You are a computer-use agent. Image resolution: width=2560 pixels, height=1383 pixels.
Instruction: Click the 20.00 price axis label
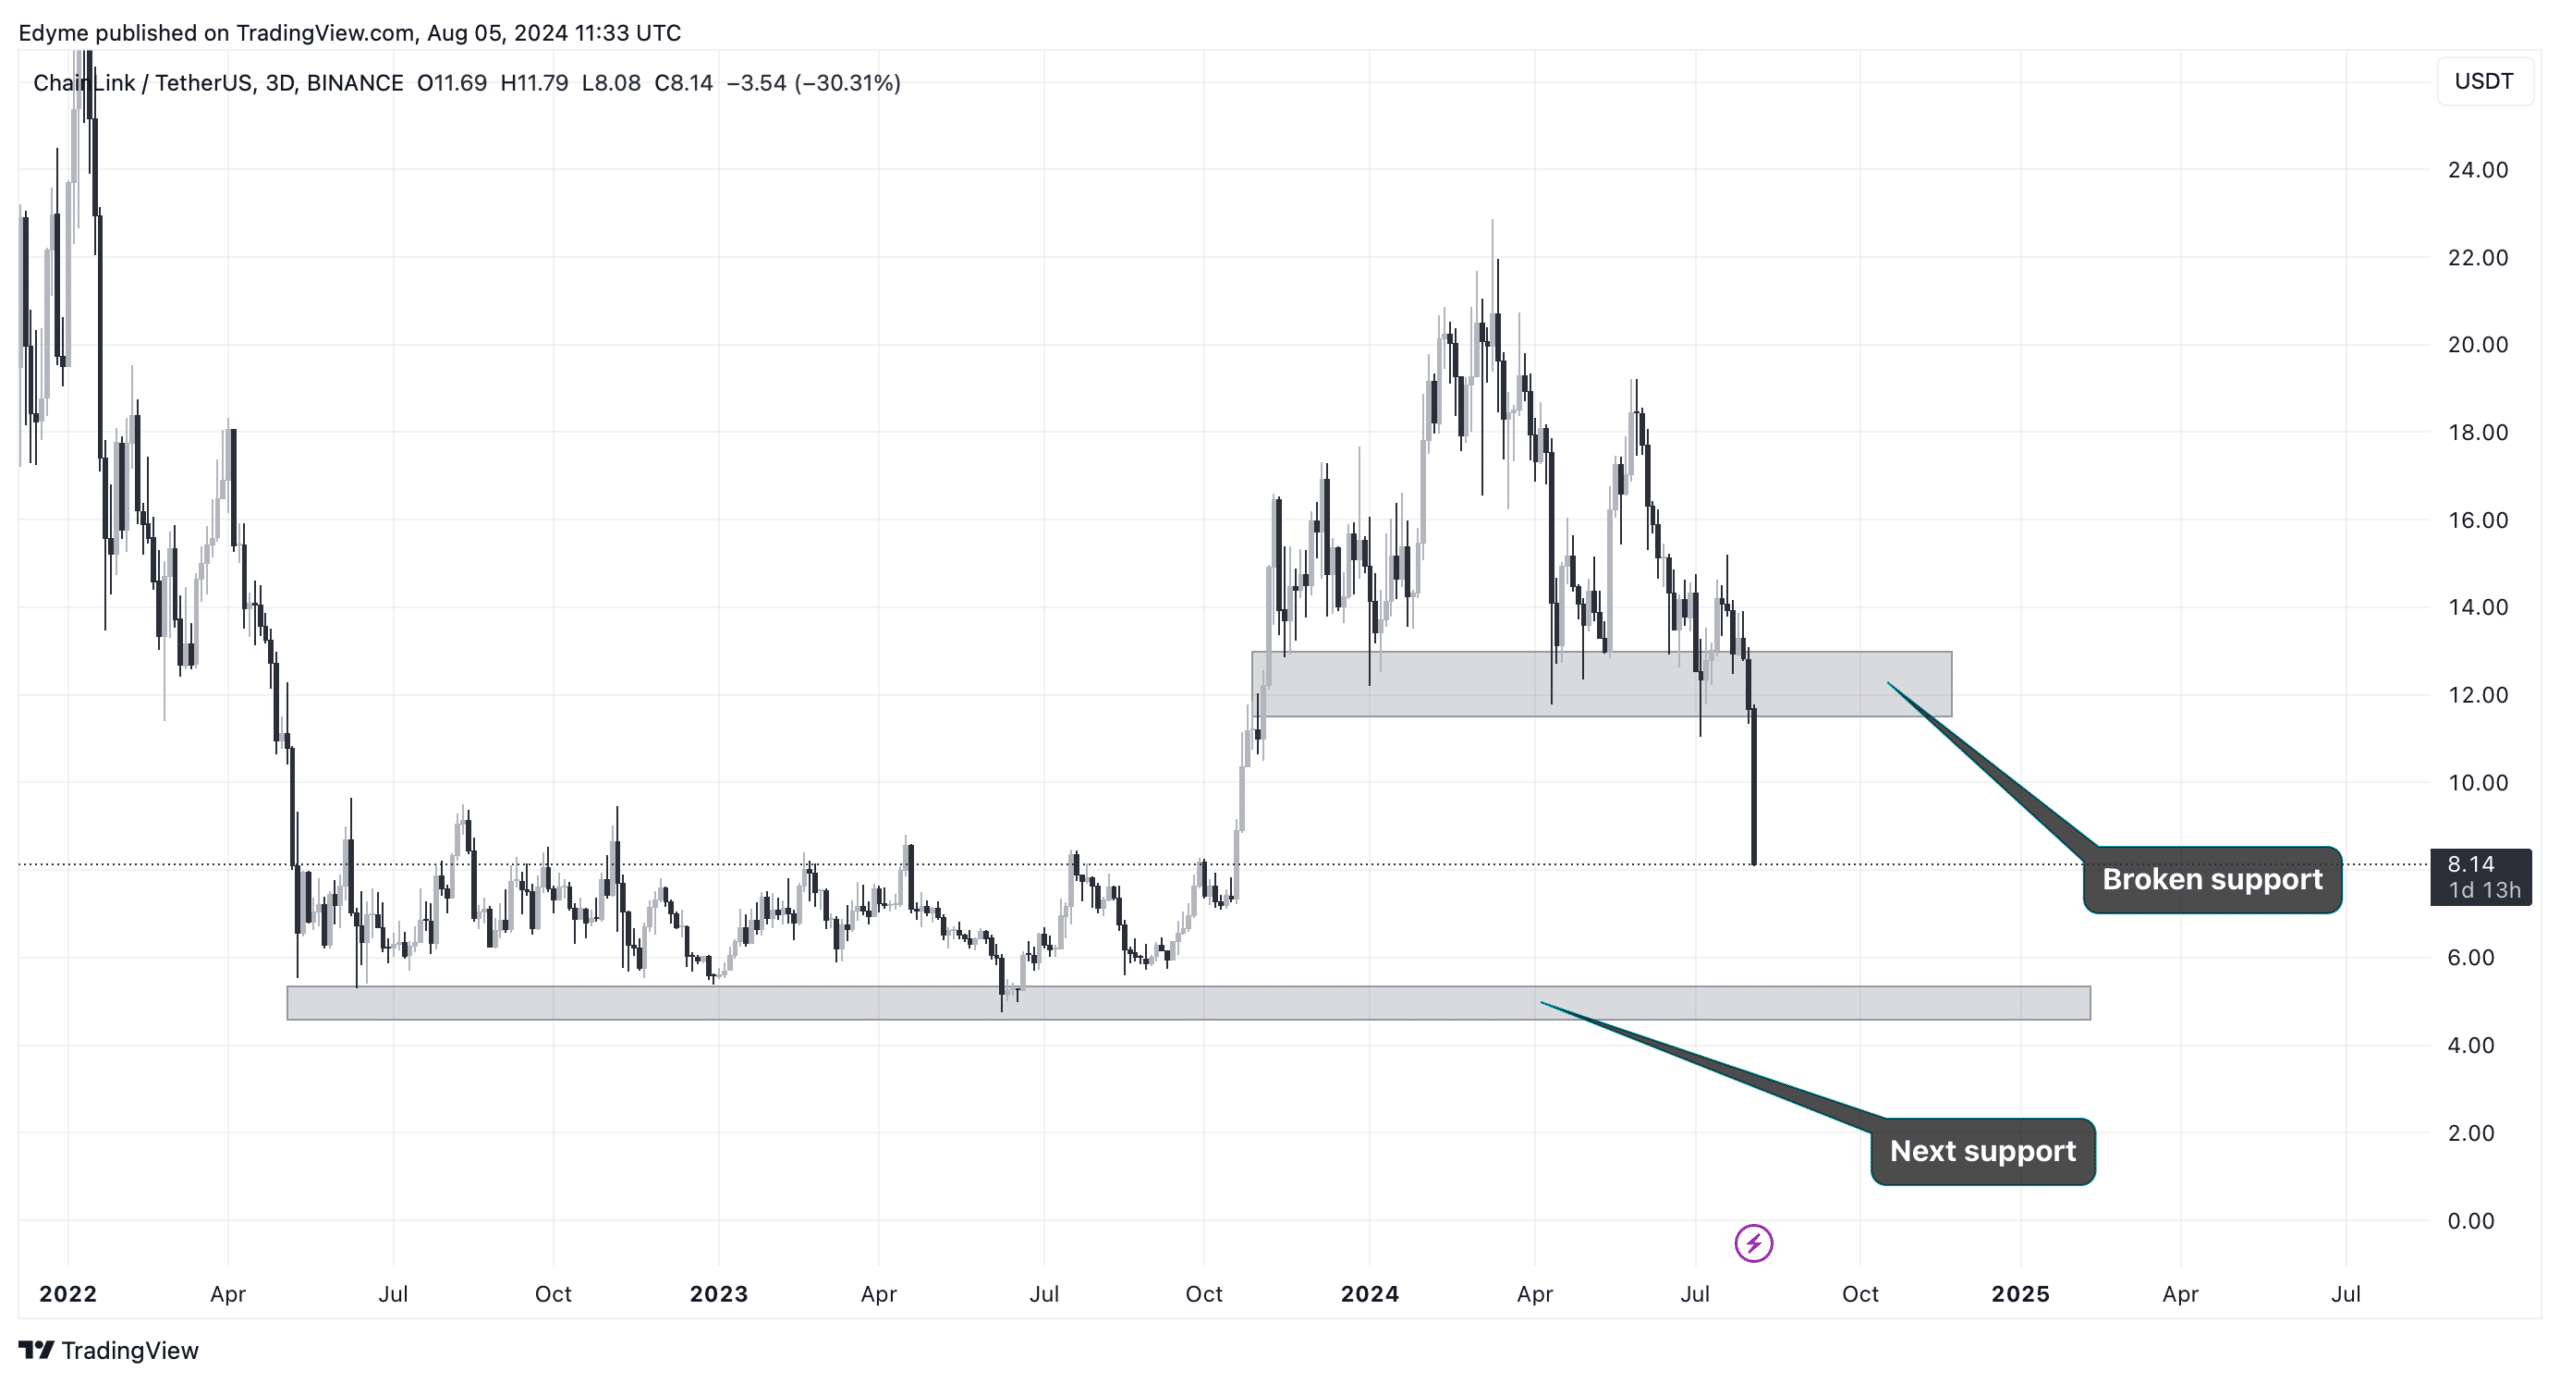coord(2478,345)
